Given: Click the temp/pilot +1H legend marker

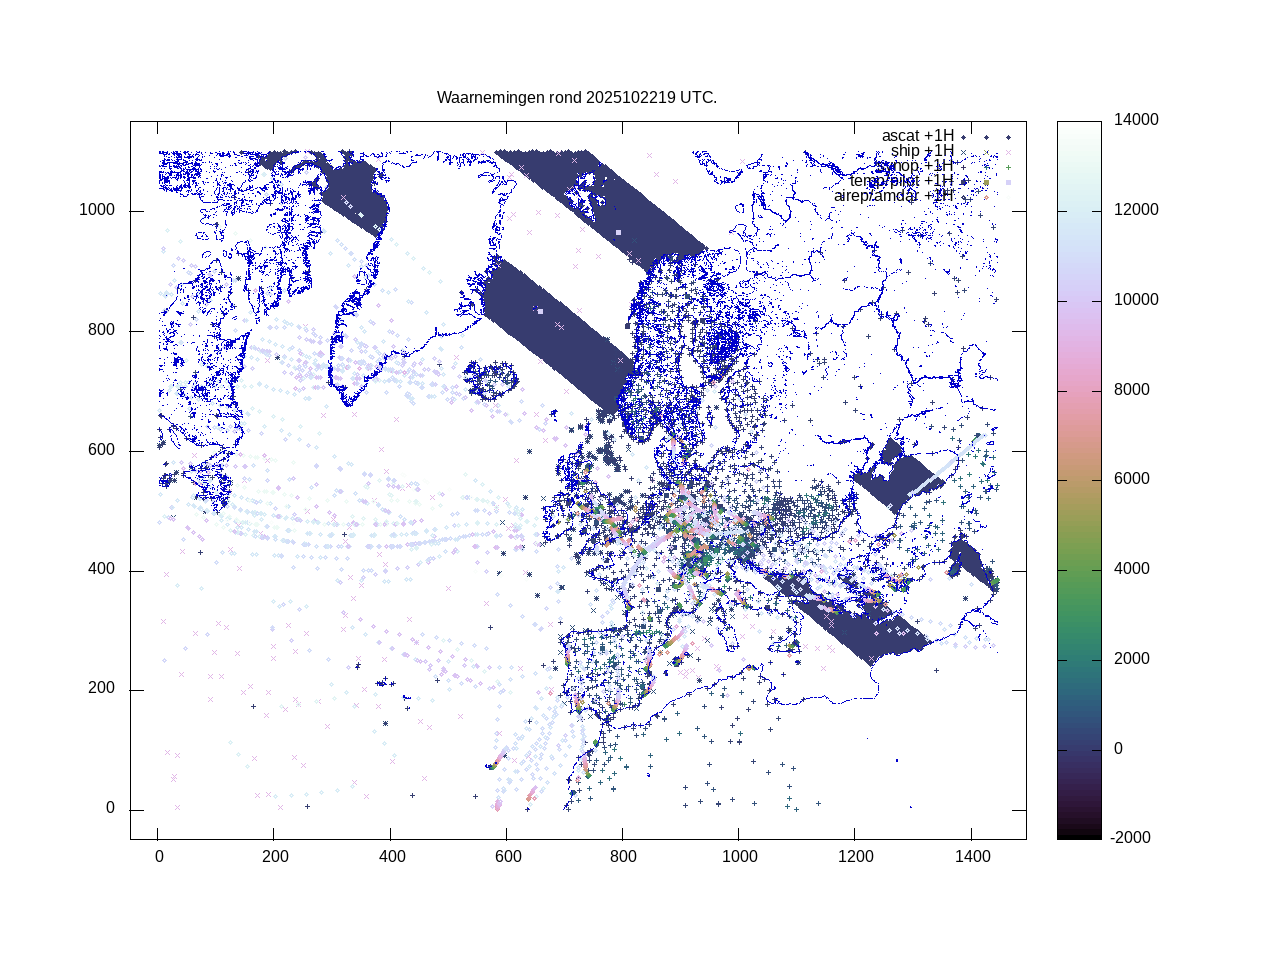Looking at the screenshot, I should tap(985, 182).
